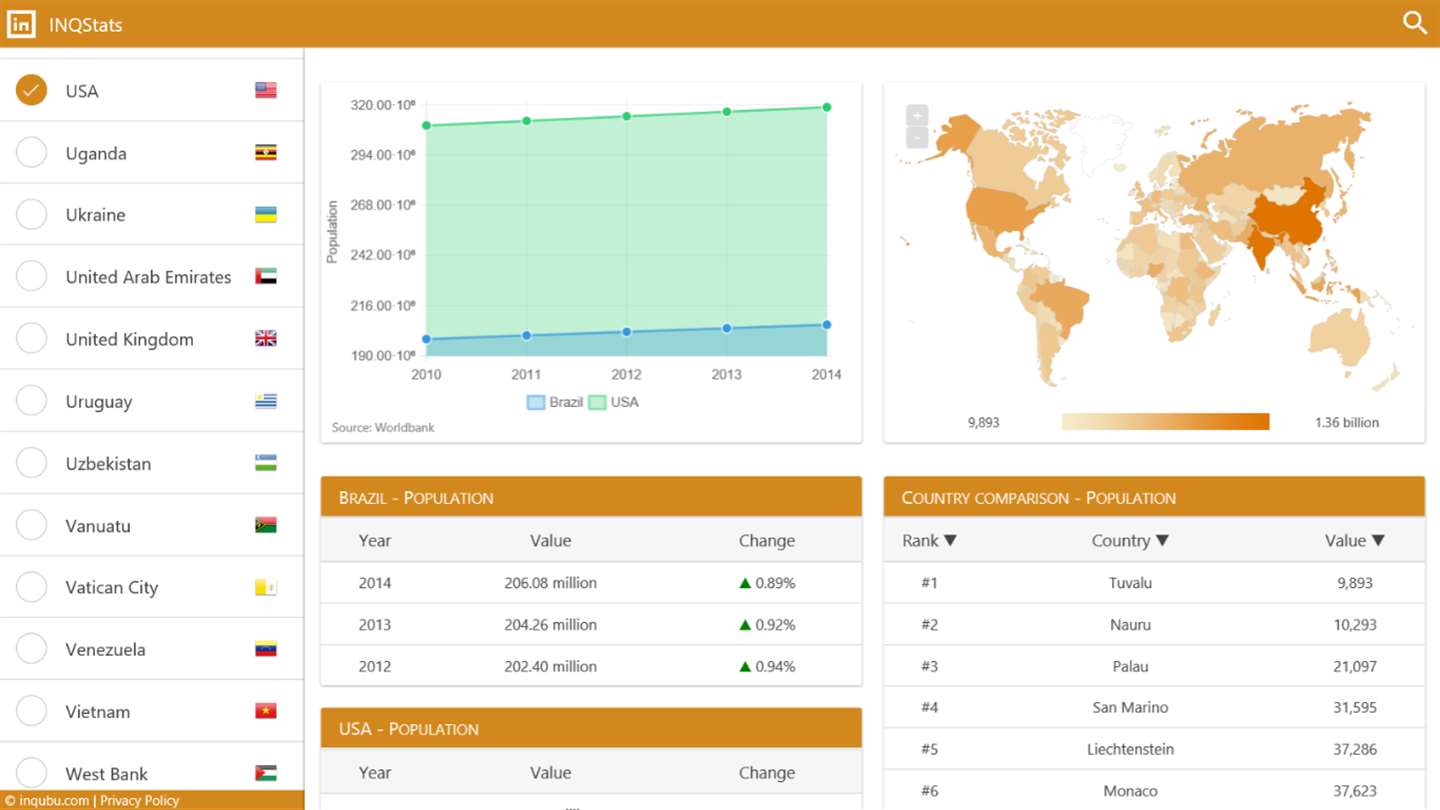Image resolution: width=1440 pixels, height=810 pixels.
Task: Click Tuvalu in the comparison table
Action: tap(1131, 583)
